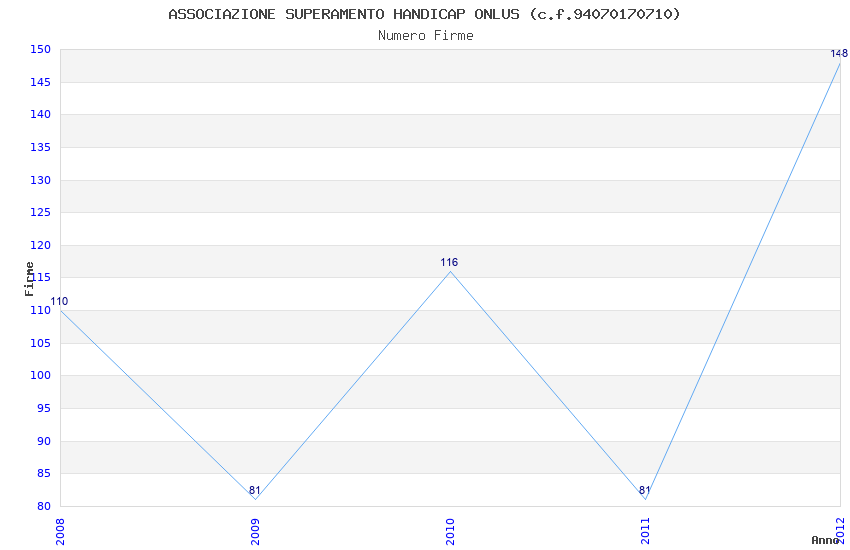Click the 130 y-axis tick label

pos(41,180)
